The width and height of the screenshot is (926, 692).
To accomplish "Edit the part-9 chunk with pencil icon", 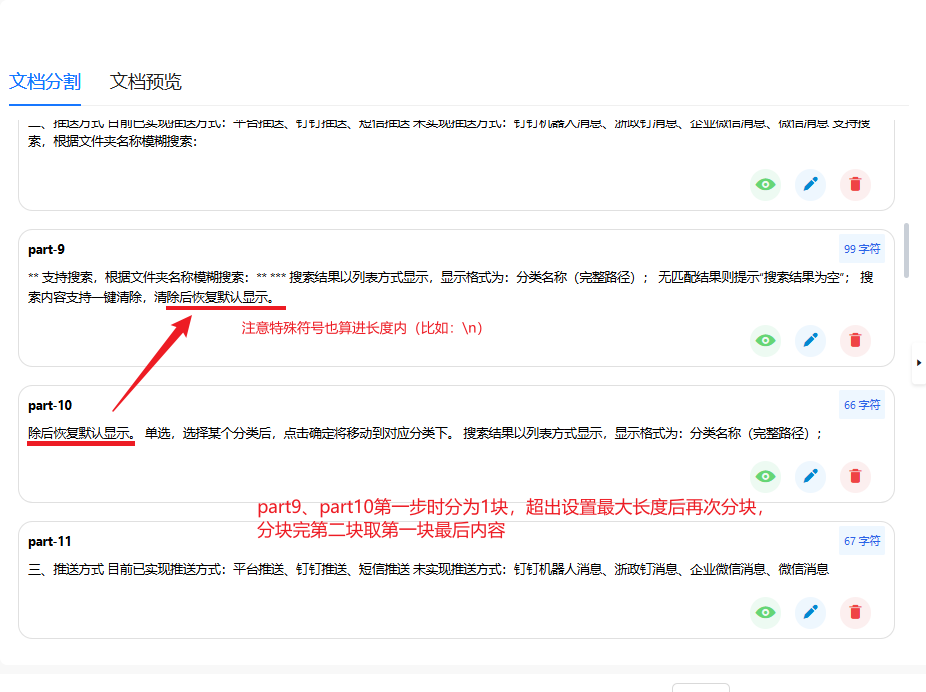I will 810,341.
